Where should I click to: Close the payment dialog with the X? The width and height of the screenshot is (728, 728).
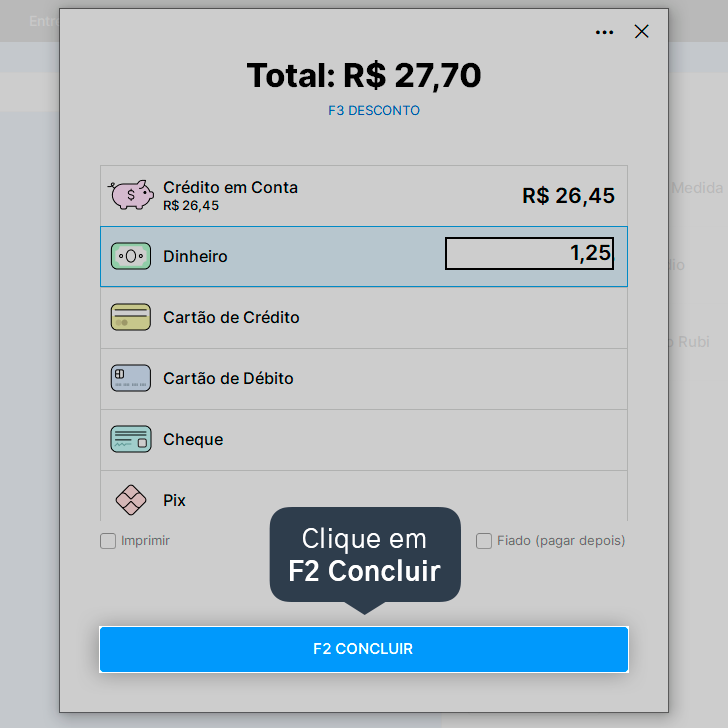tap(641, 32)
